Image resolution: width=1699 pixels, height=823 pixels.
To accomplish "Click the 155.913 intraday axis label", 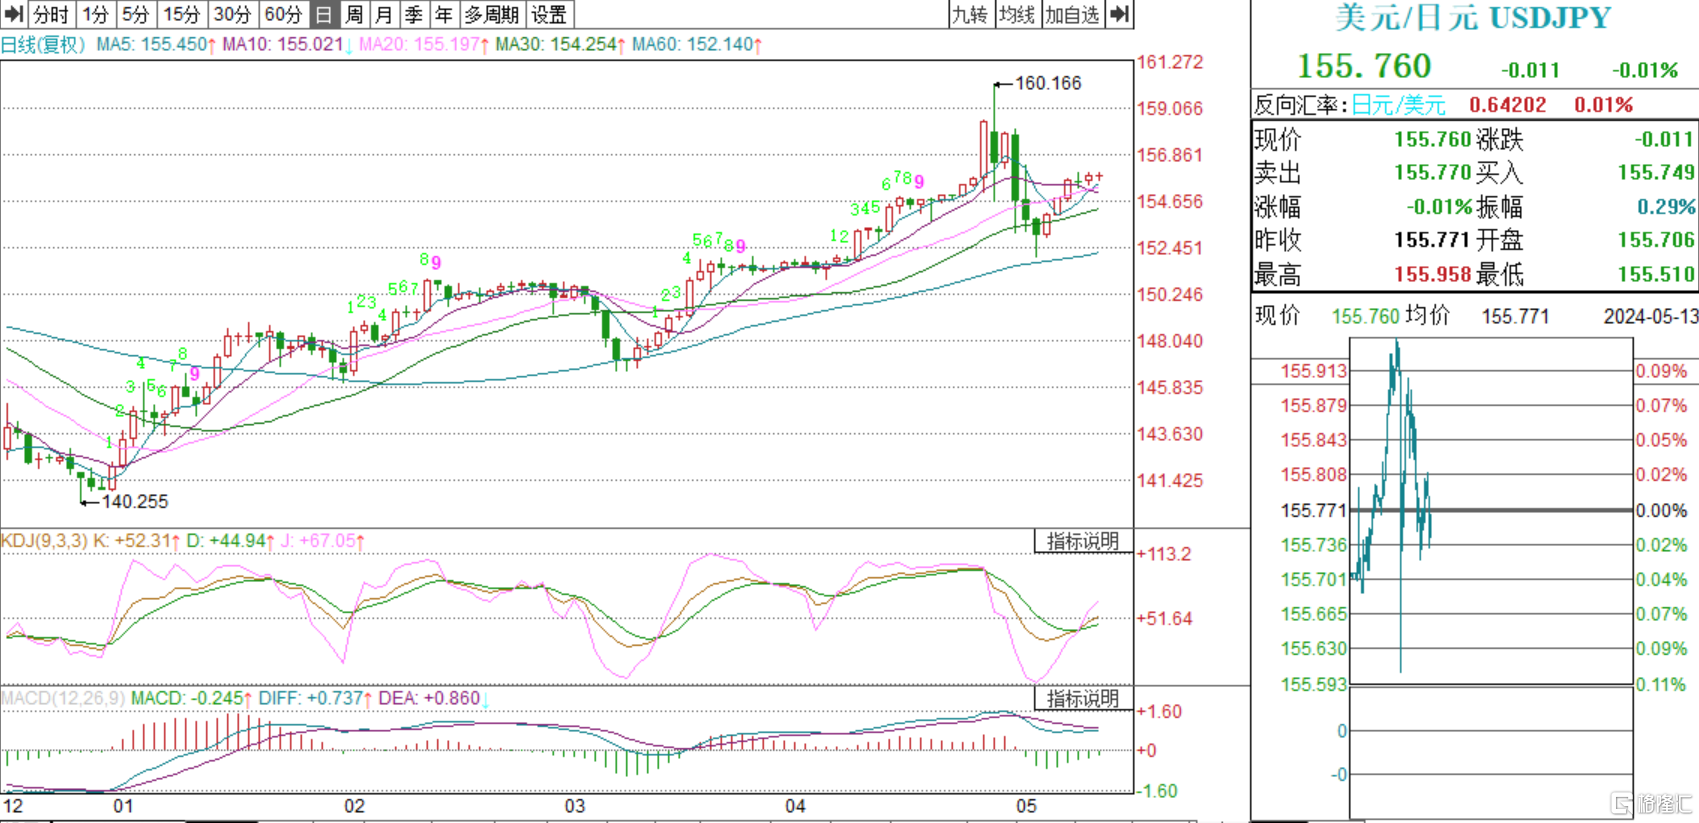I will pos(1314,371).
